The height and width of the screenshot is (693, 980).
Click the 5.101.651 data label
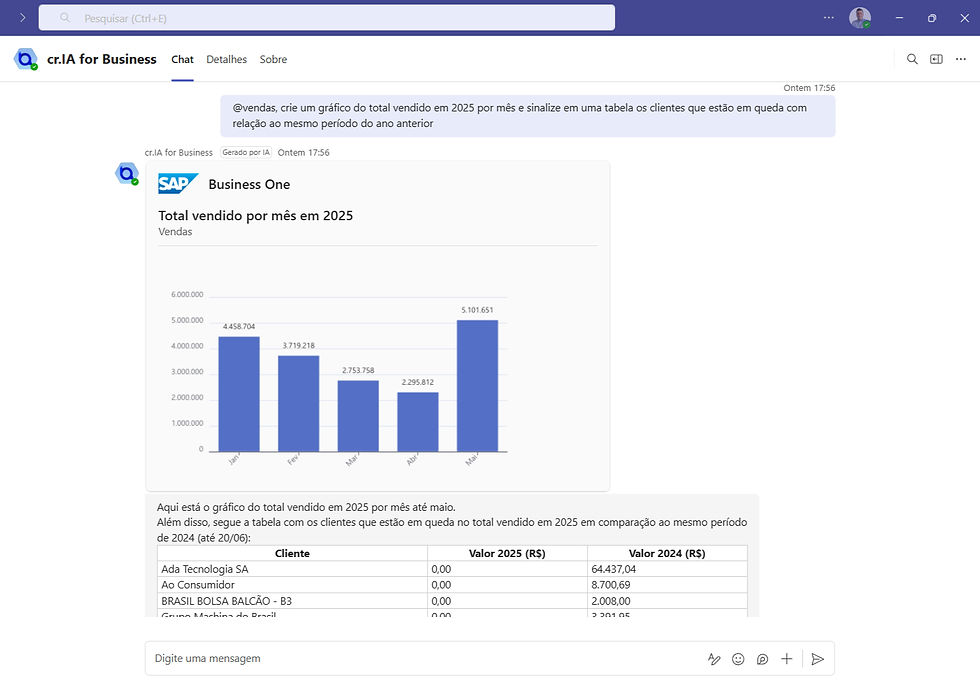coord(478,310)
